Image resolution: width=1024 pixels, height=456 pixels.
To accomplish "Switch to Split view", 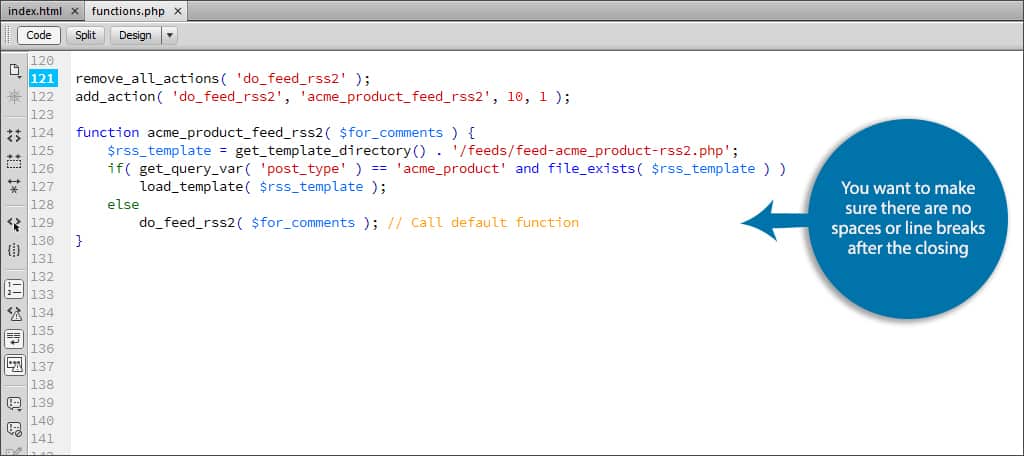I will tap(86, 35).
